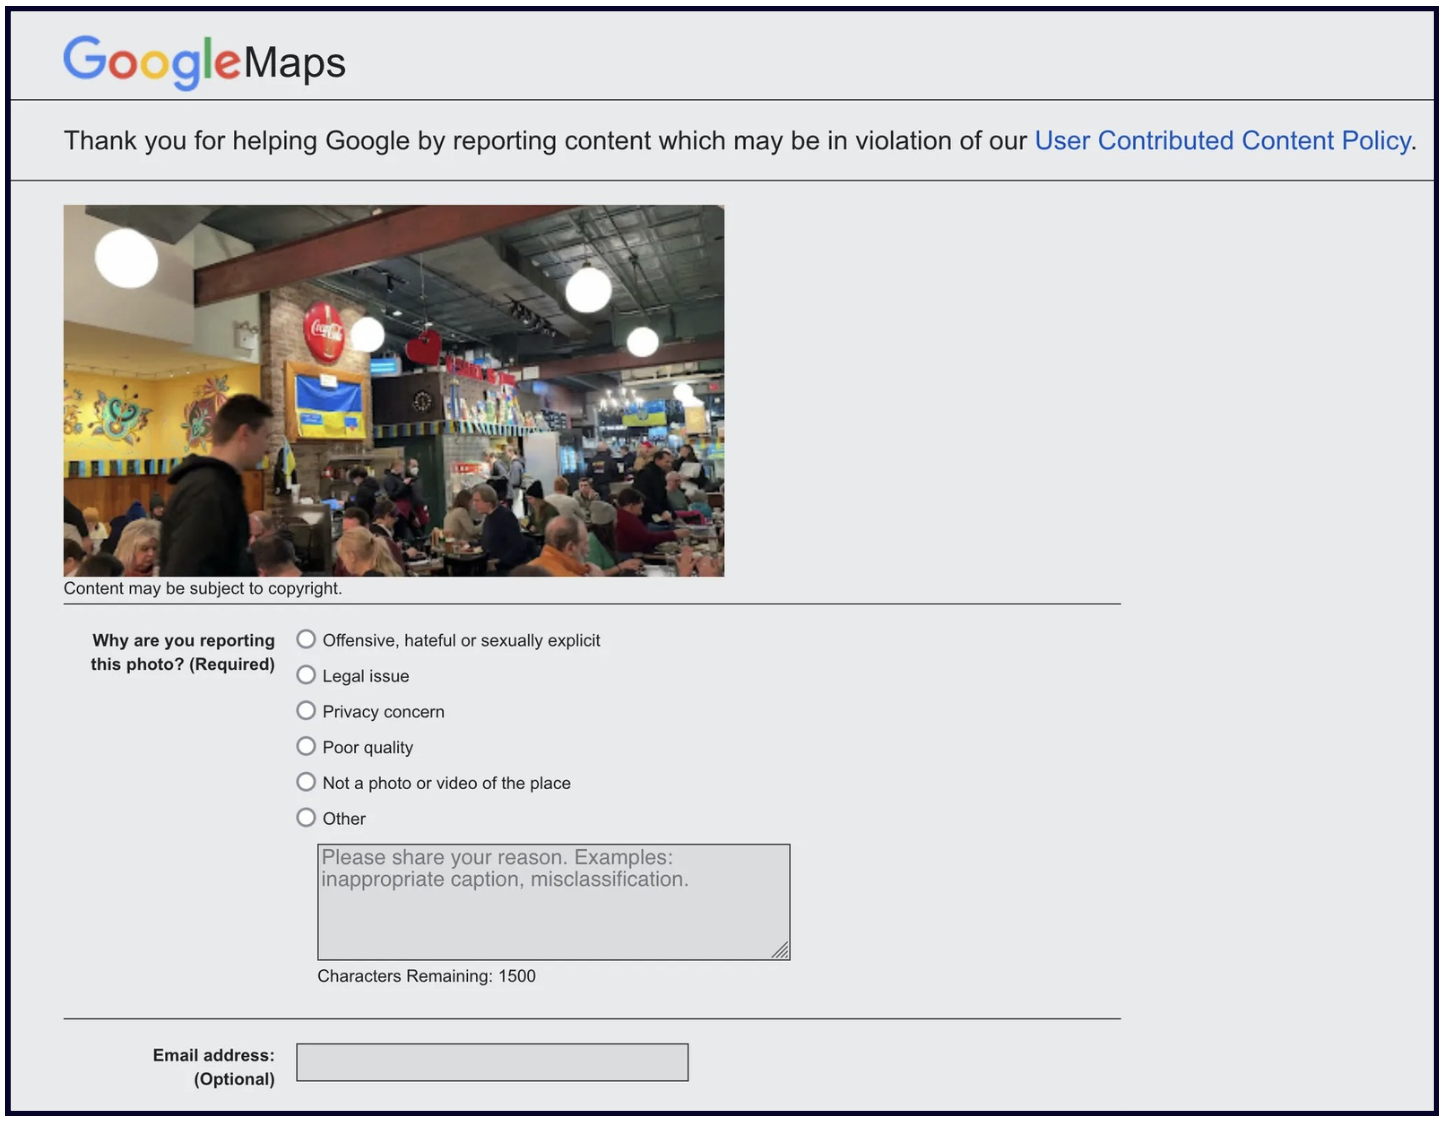Click the "Characters Remaining: 1500" counter

point(426,976)
